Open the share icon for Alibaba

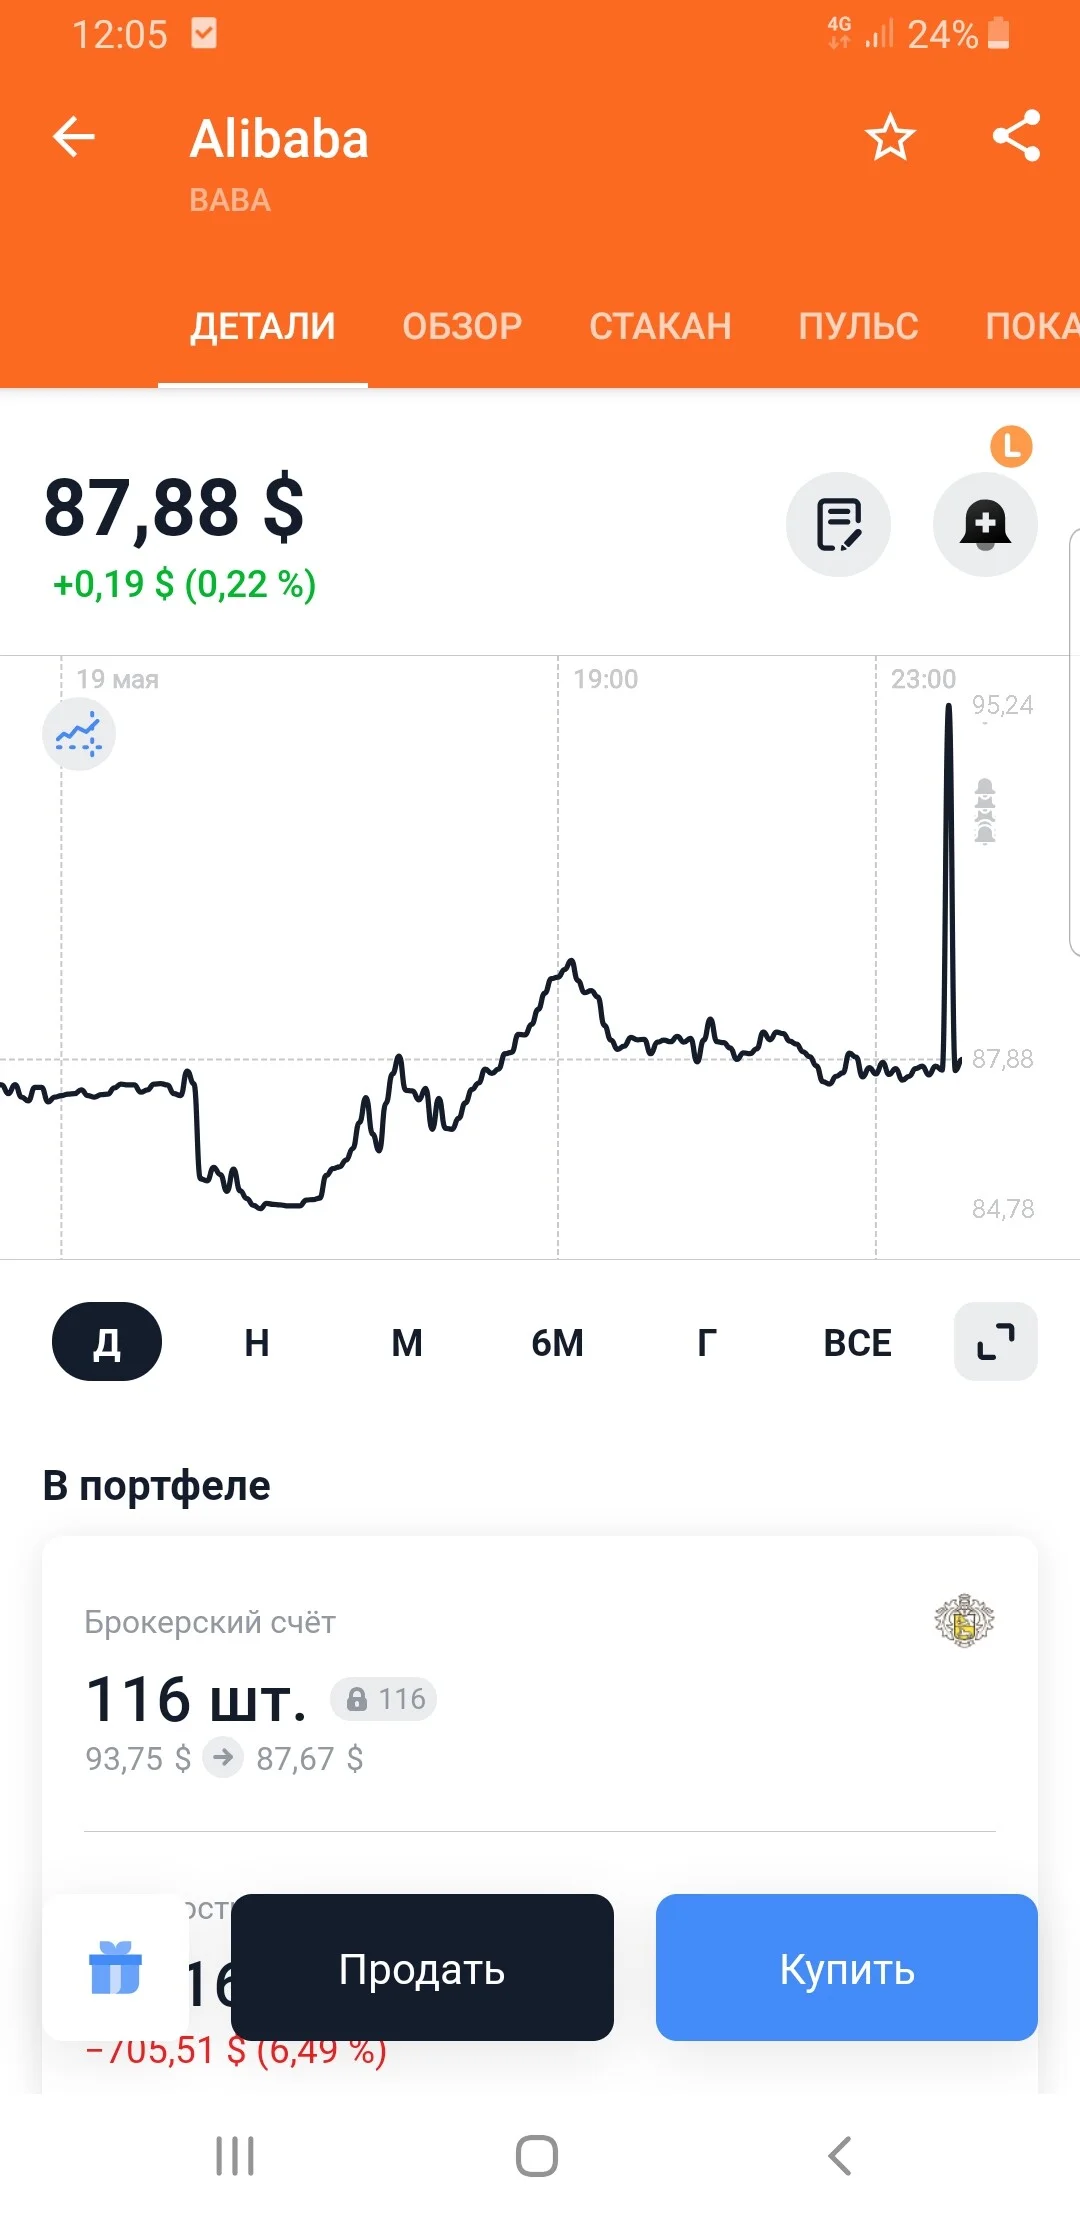coord(1016,136)
